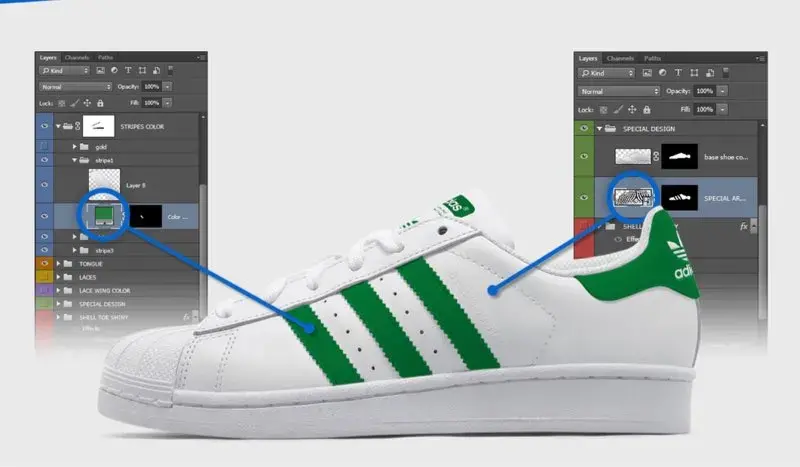Click the mask link icon on STRIPES COLOR group
This screenshot has height=467, width=800.
pyautogui.click(x=78, y=126)
